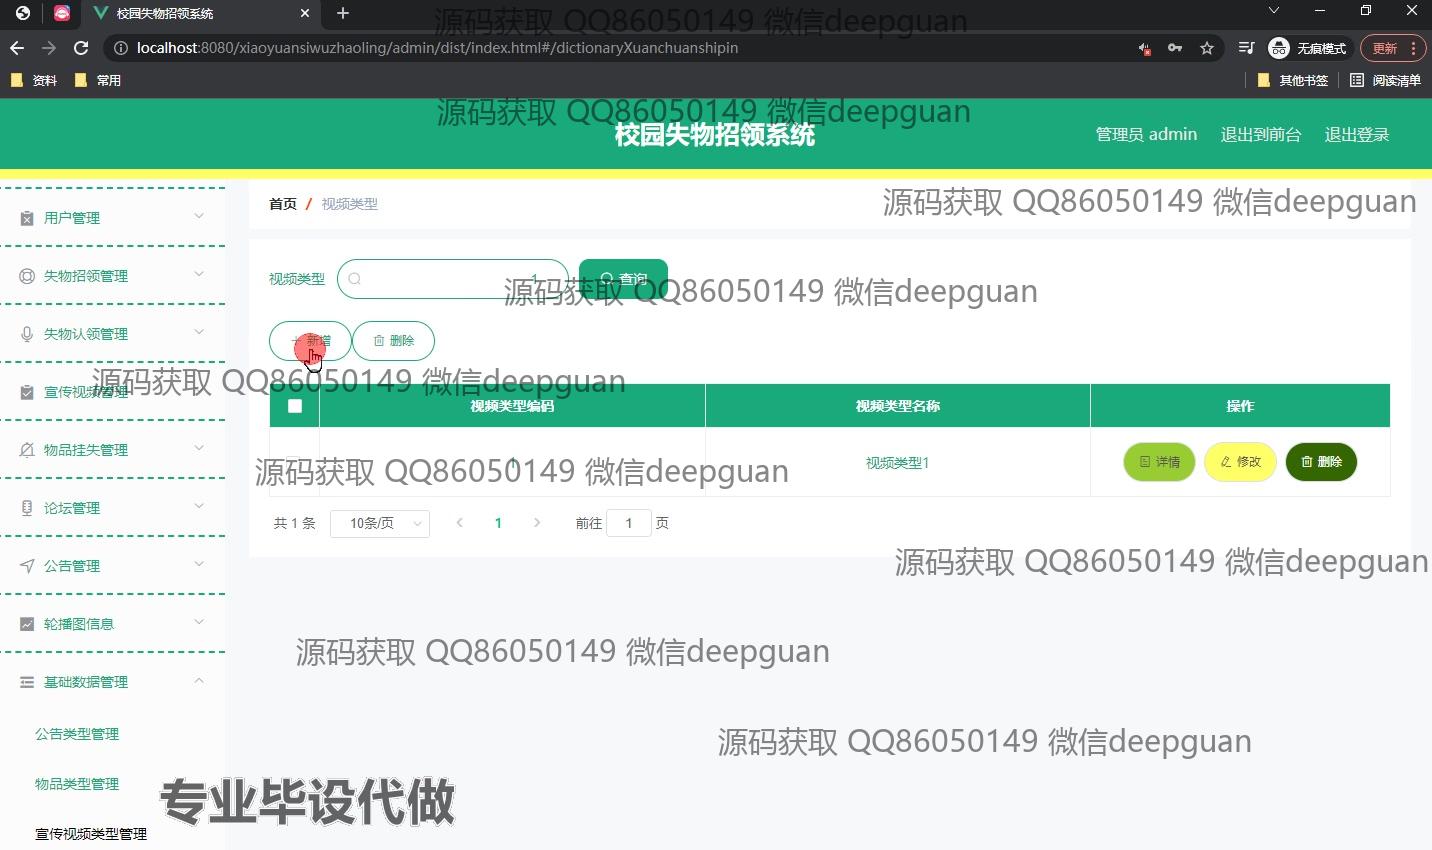The height and width of the screenshot is (850, 1432).
Task: Open 公告管理 via its paper-plane icon
Action: [26, 565]
